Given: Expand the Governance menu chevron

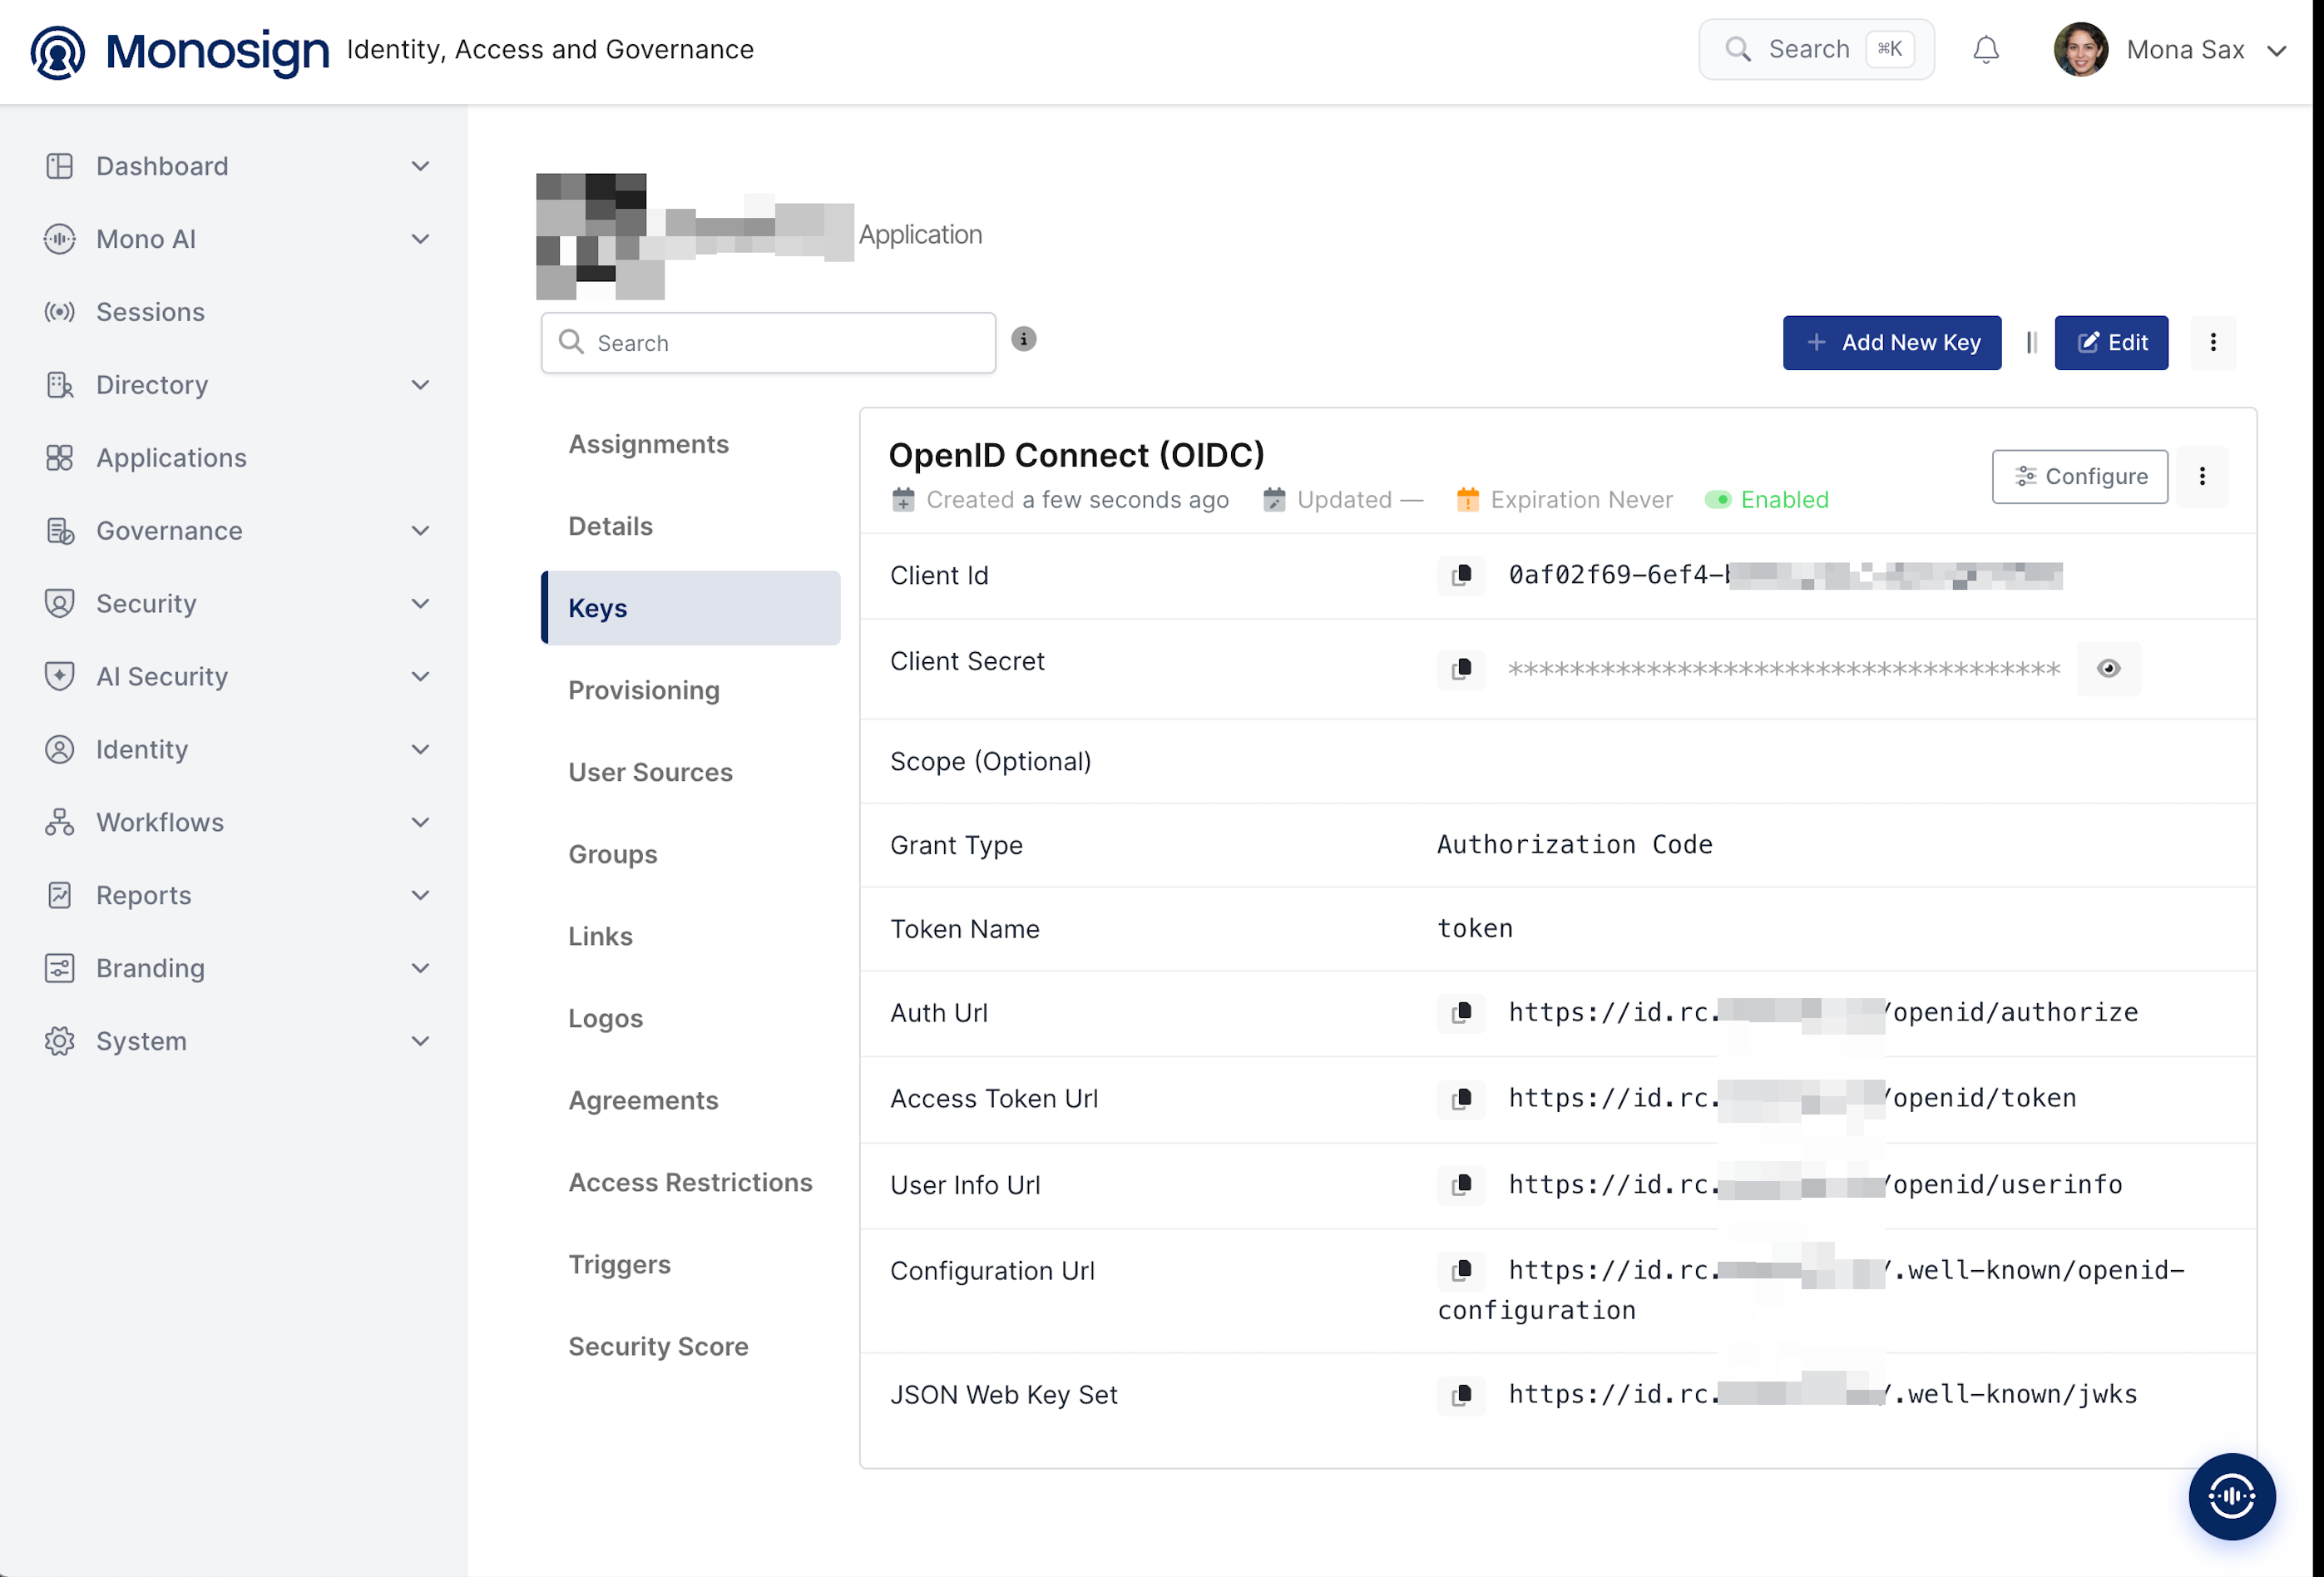Looking at the screenshot, I should click(x=420, y=531).
